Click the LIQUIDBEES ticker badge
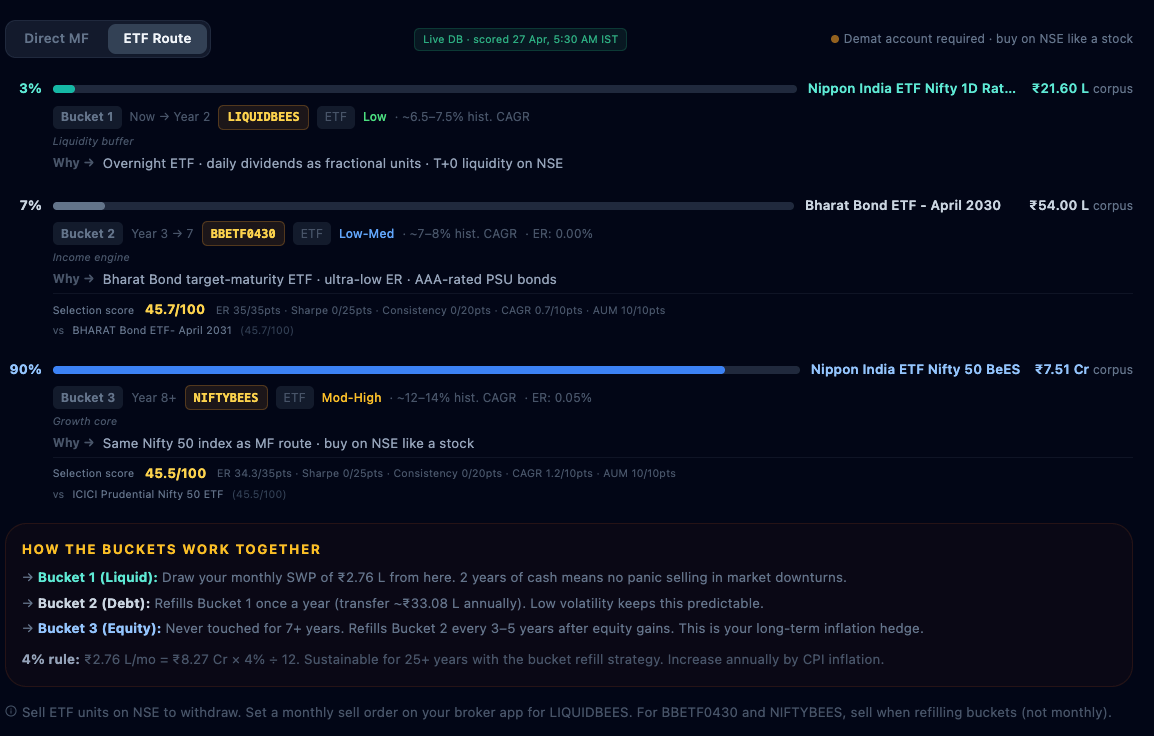 pos(263,117)
